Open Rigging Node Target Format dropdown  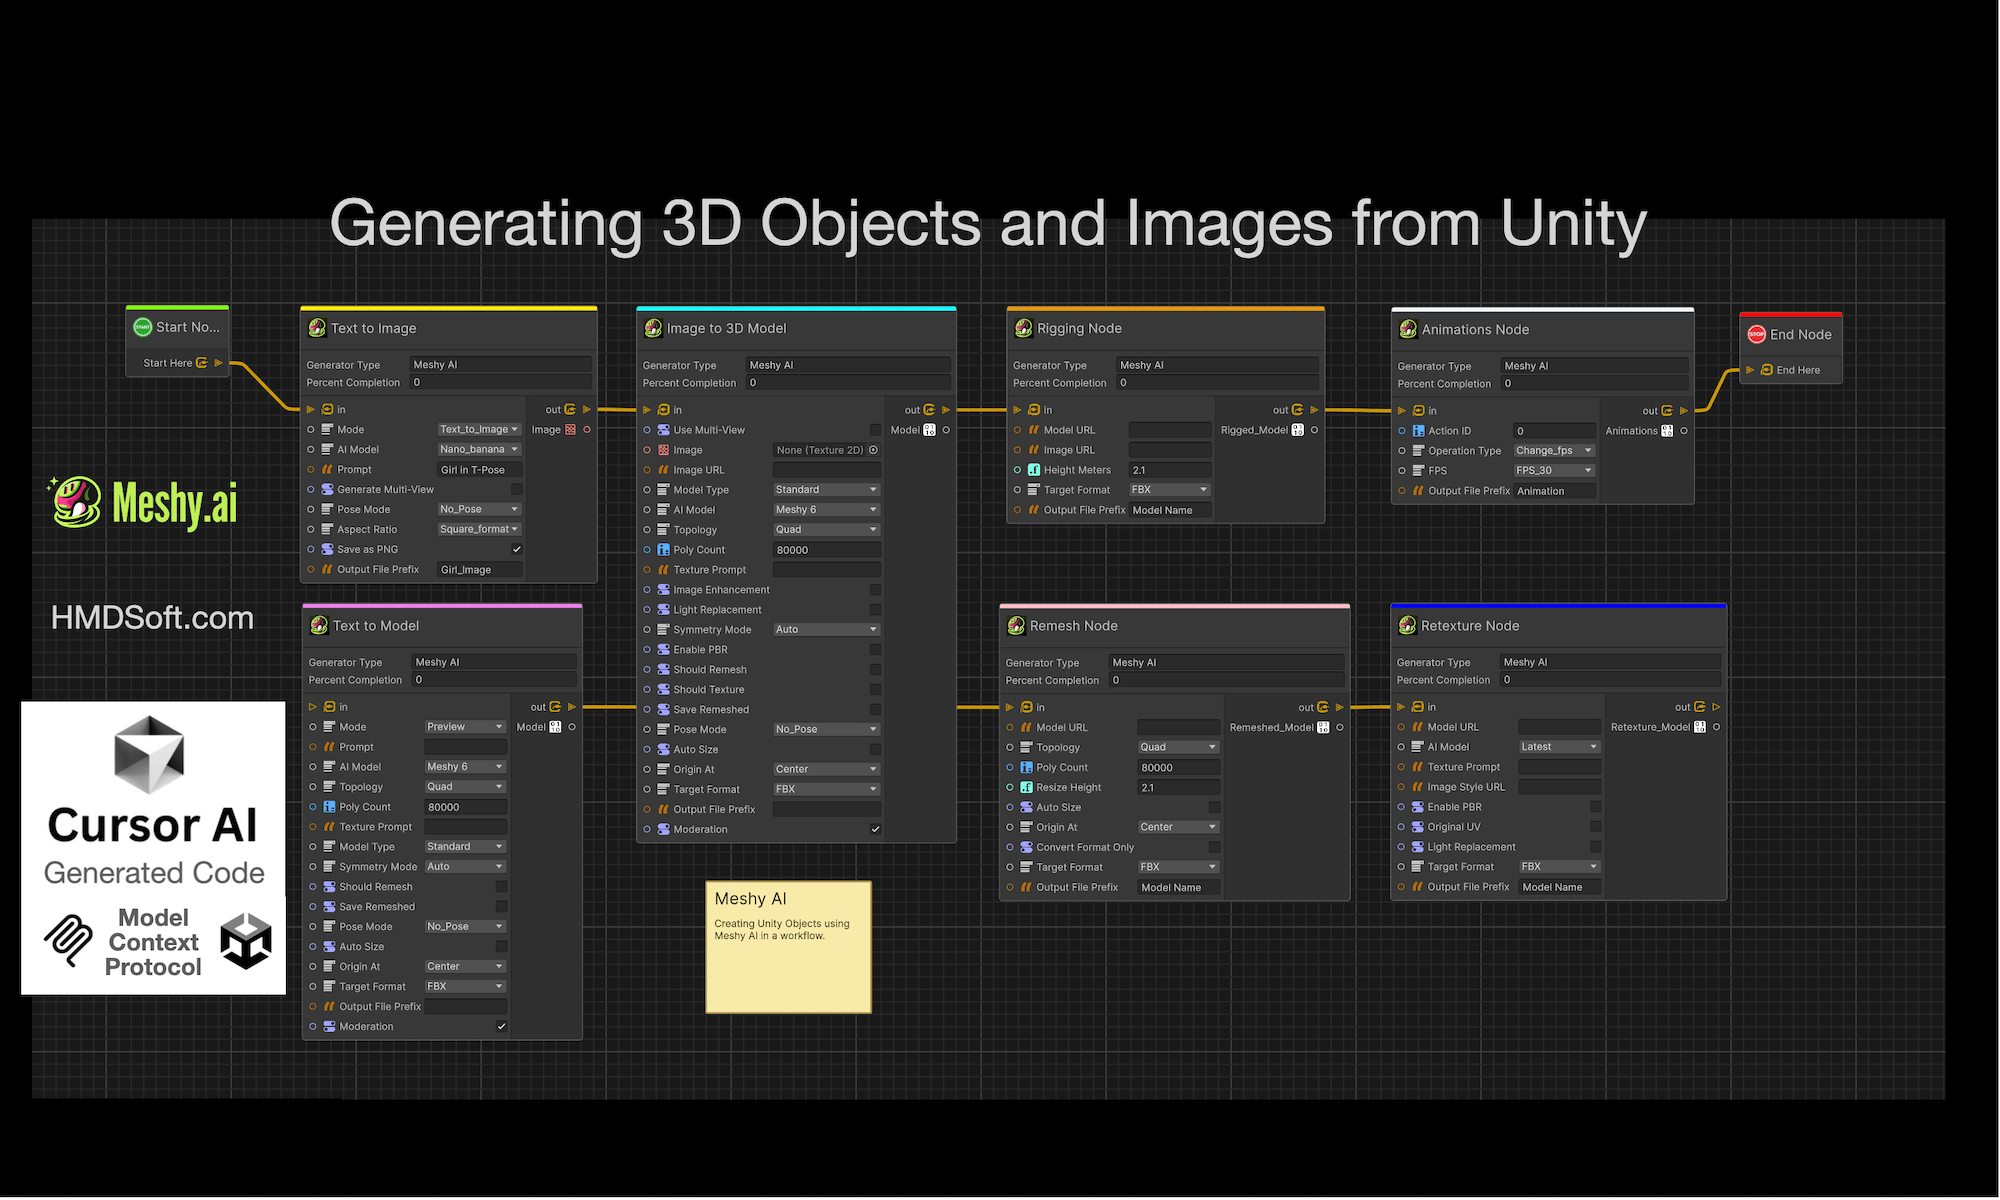[1170, 490]
